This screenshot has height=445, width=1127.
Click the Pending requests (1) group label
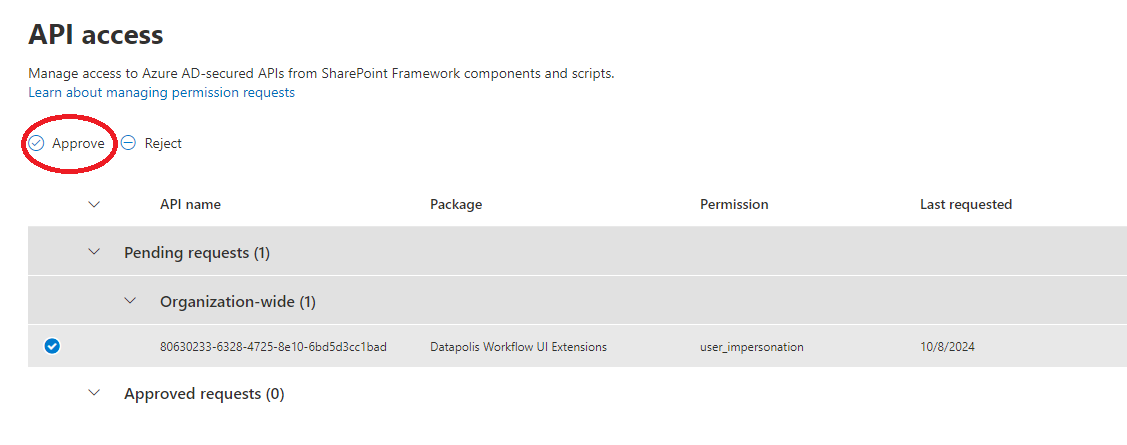[x=197, y=253]
